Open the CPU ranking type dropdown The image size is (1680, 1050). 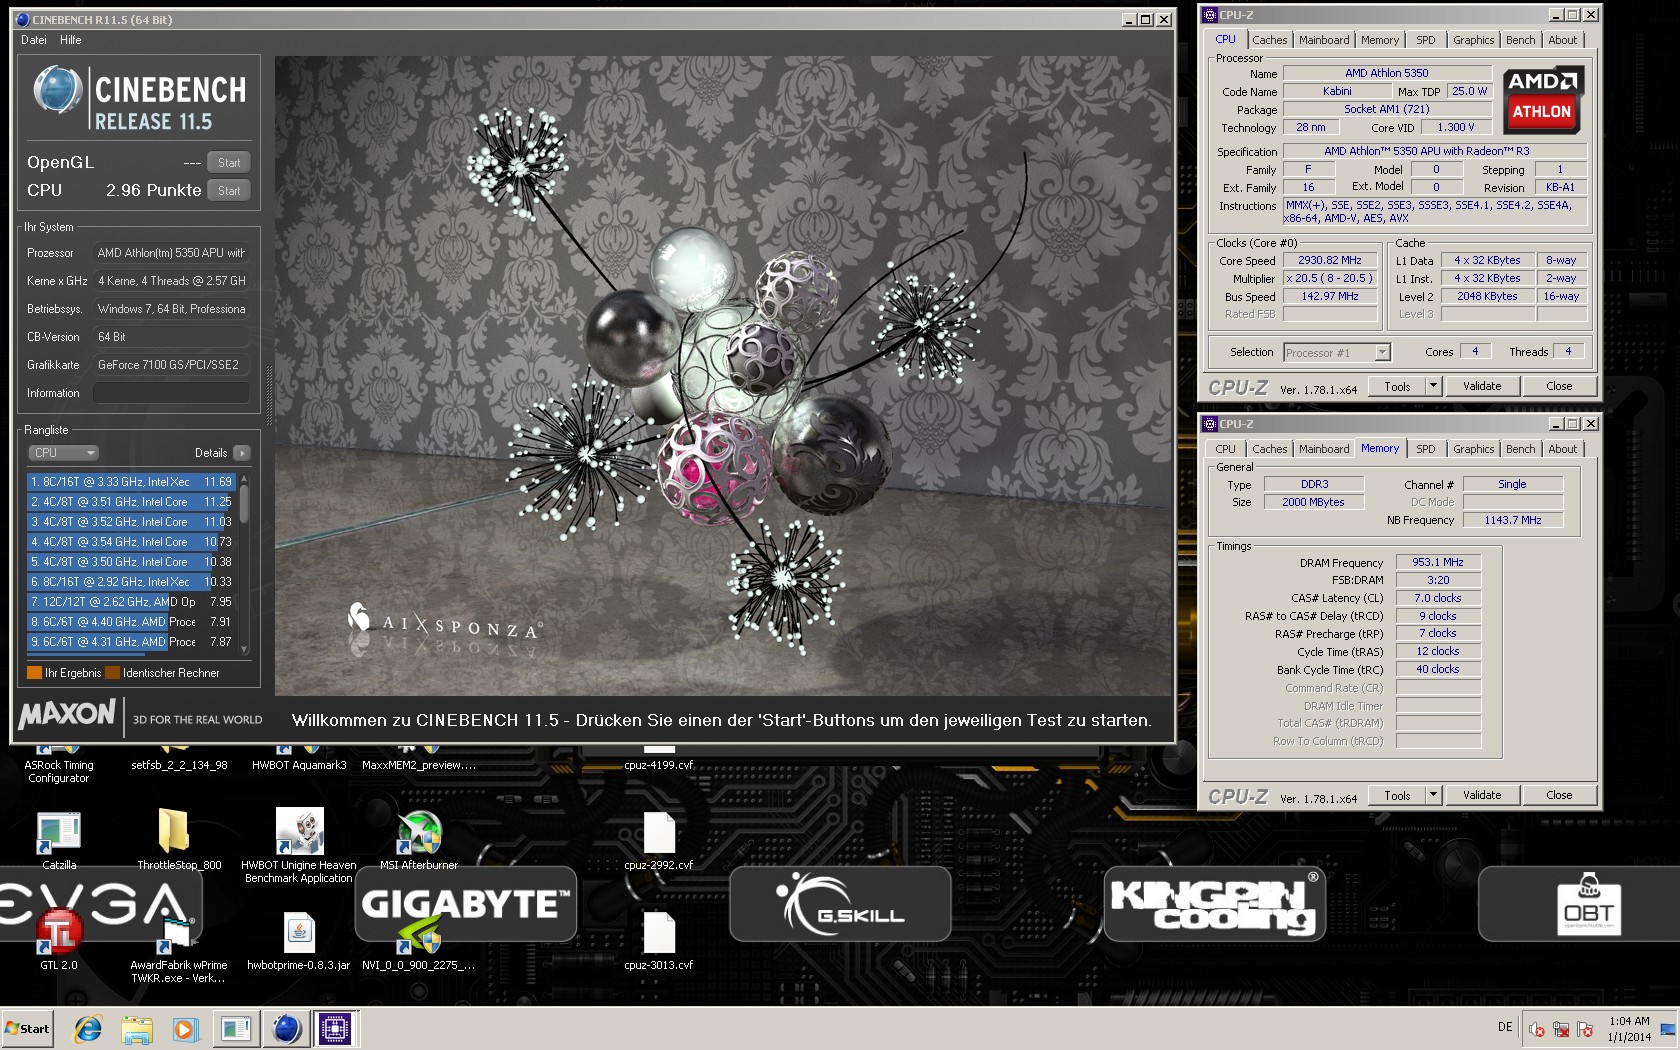tap(63, 453)
